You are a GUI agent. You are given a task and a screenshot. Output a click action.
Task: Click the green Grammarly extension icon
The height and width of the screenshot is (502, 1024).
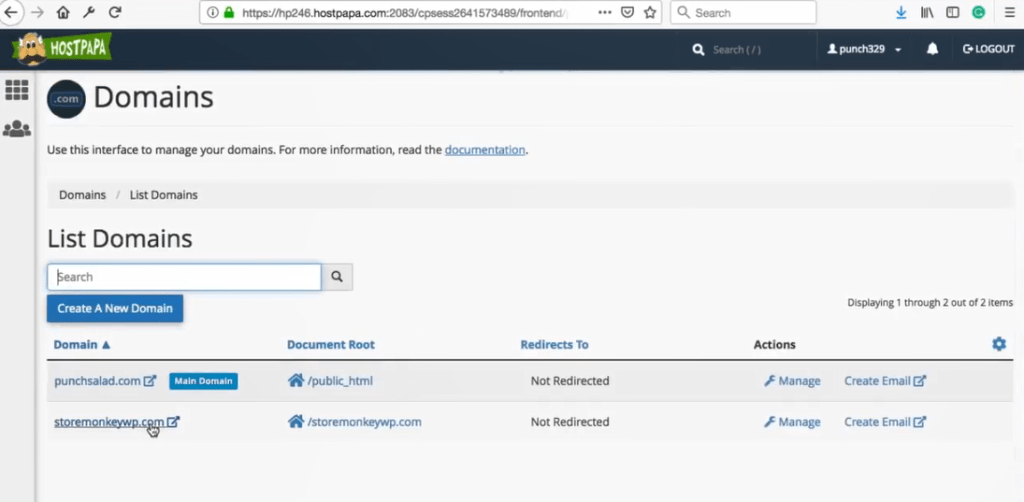(978, 12)
